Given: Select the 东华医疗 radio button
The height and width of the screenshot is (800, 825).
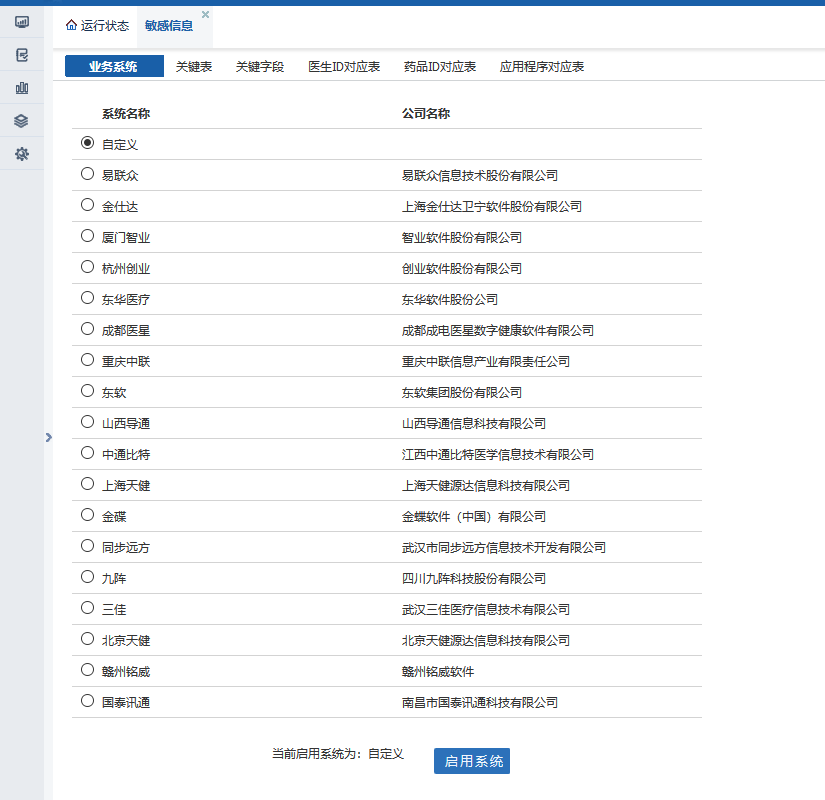Looking at the screenshot, I should point(87,298).
